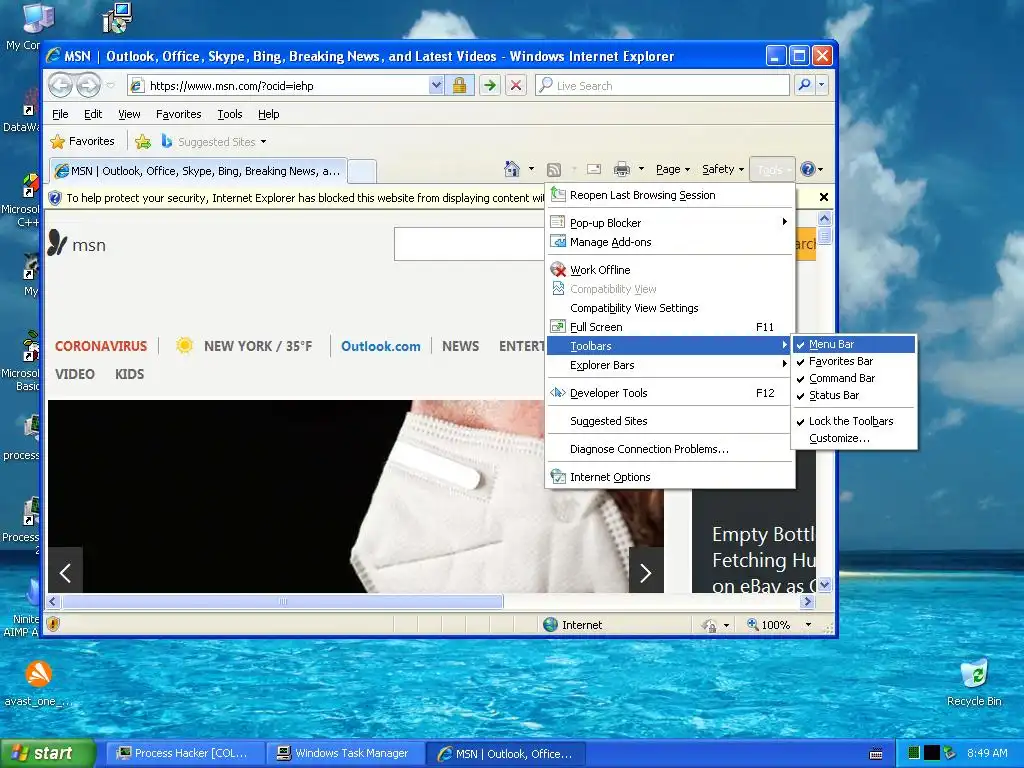The width and height of the screenshot is (1024, 768).
Task: Click the red Stop loading button
Action: click(x=516, y=86)
